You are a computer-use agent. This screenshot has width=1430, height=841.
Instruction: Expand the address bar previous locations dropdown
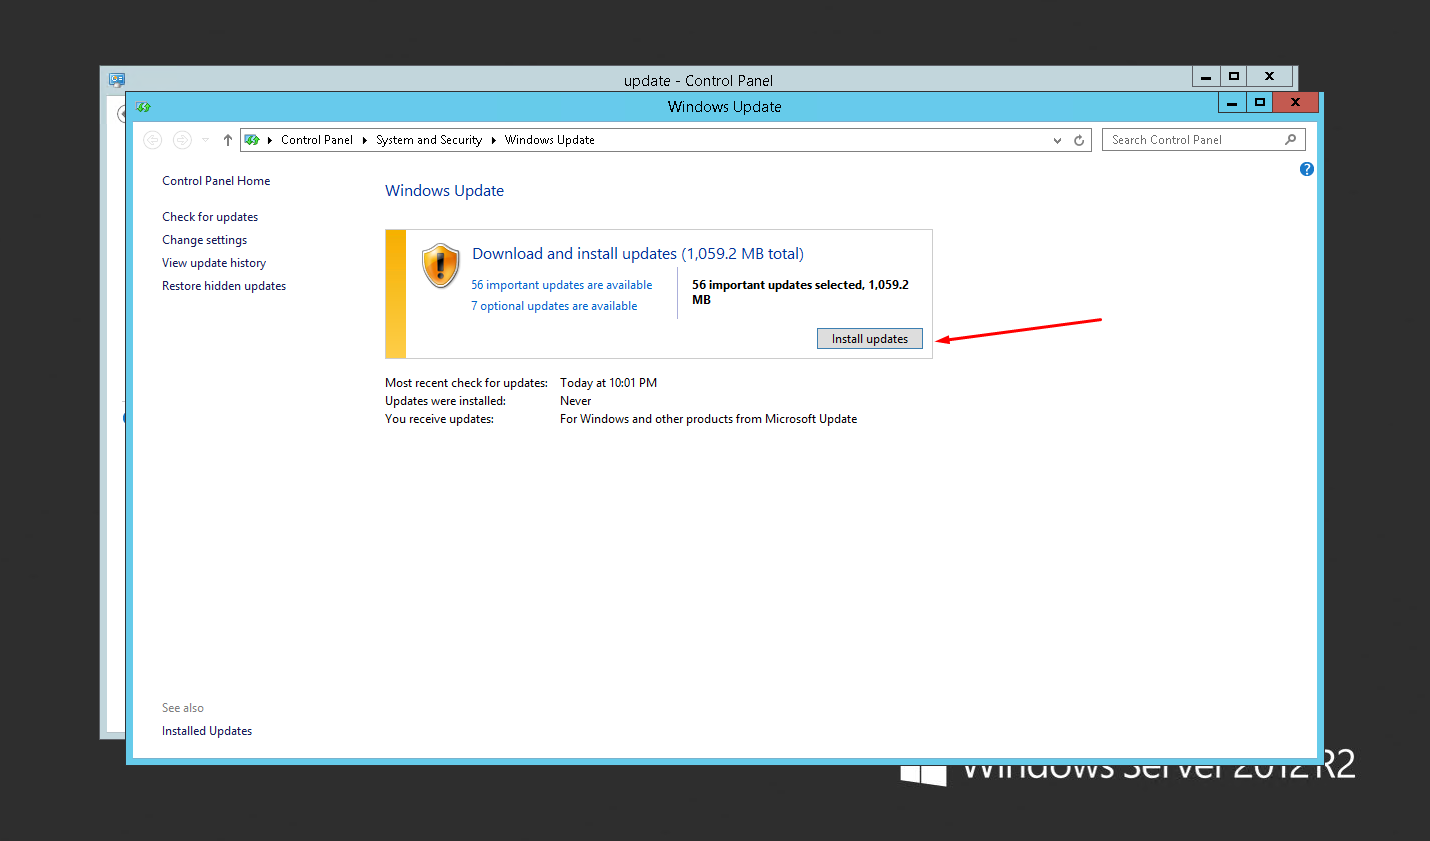pos(1057,140)
